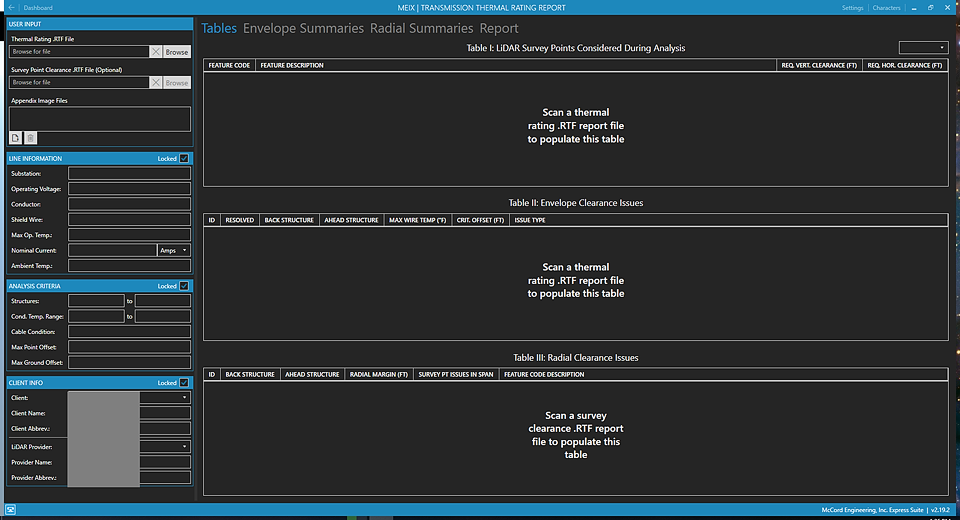Click the Substation input field
The height and width of the screenshot is (520, 960).
[x=129, y=174]
